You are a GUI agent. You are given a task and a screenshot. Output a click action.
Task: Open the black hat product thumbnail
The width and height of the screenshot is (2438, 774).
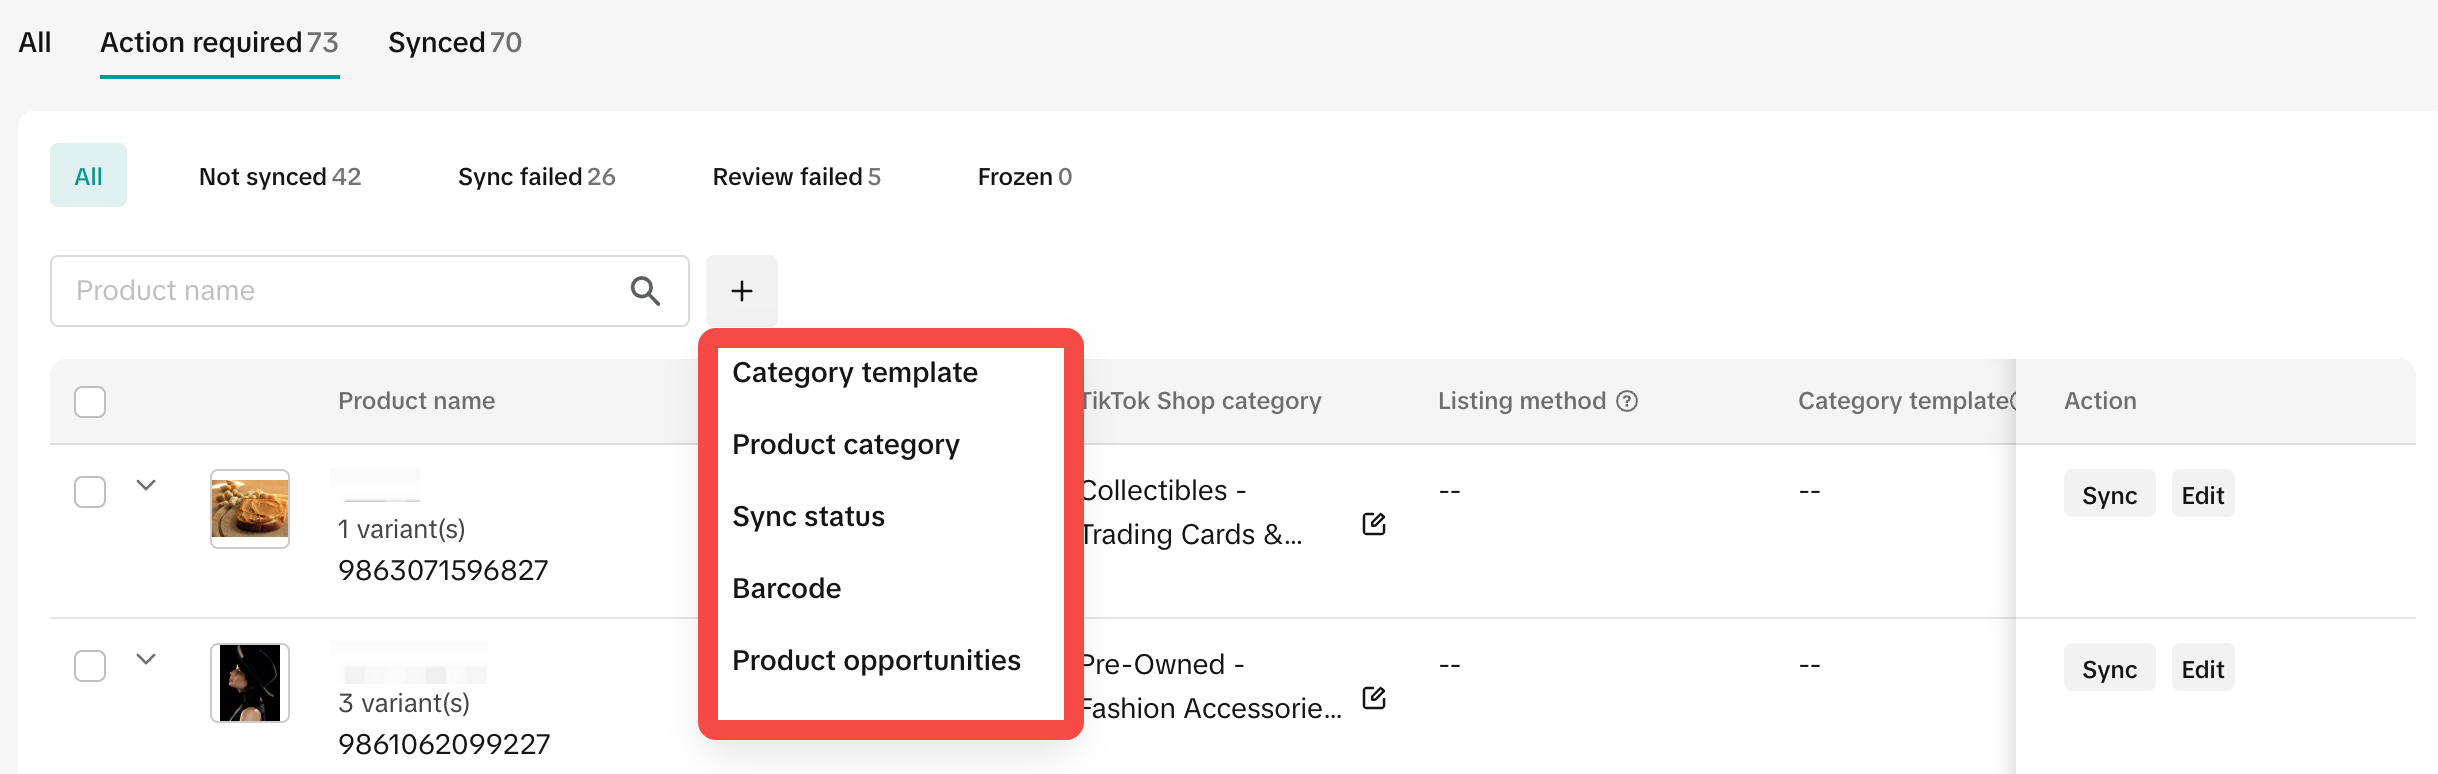pos(250,683)
